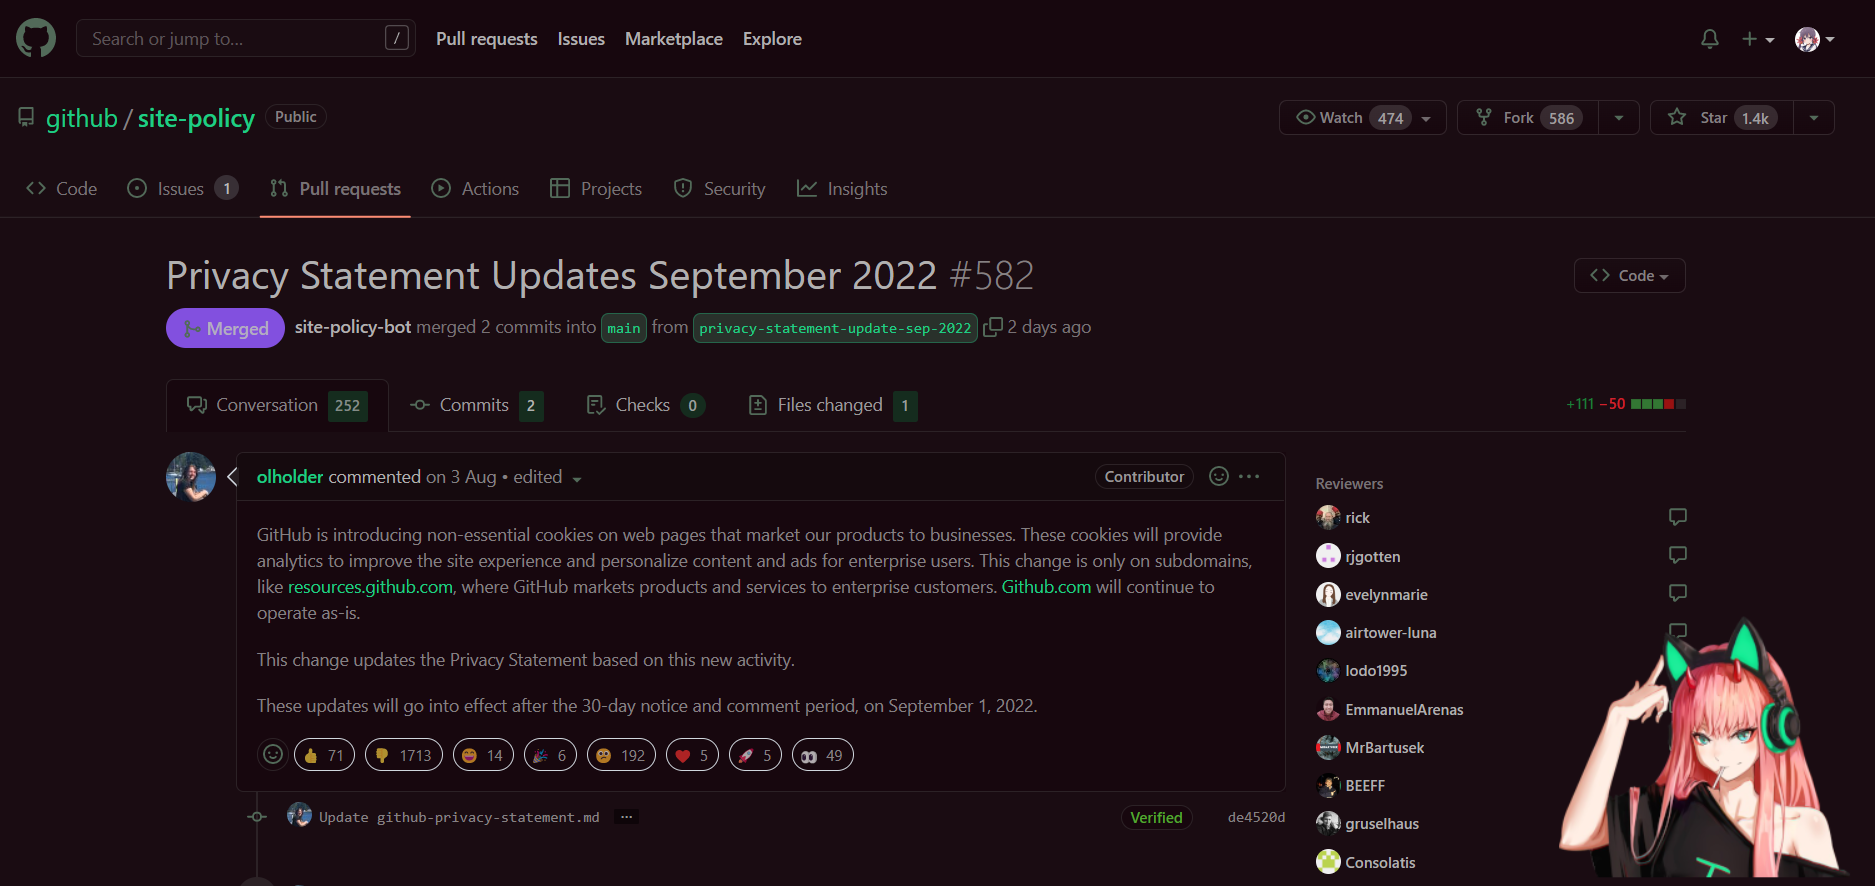The height and width of the screenshot is (886, 1875).
Task: Click the site-policy-bot author link
Action: 353,327
